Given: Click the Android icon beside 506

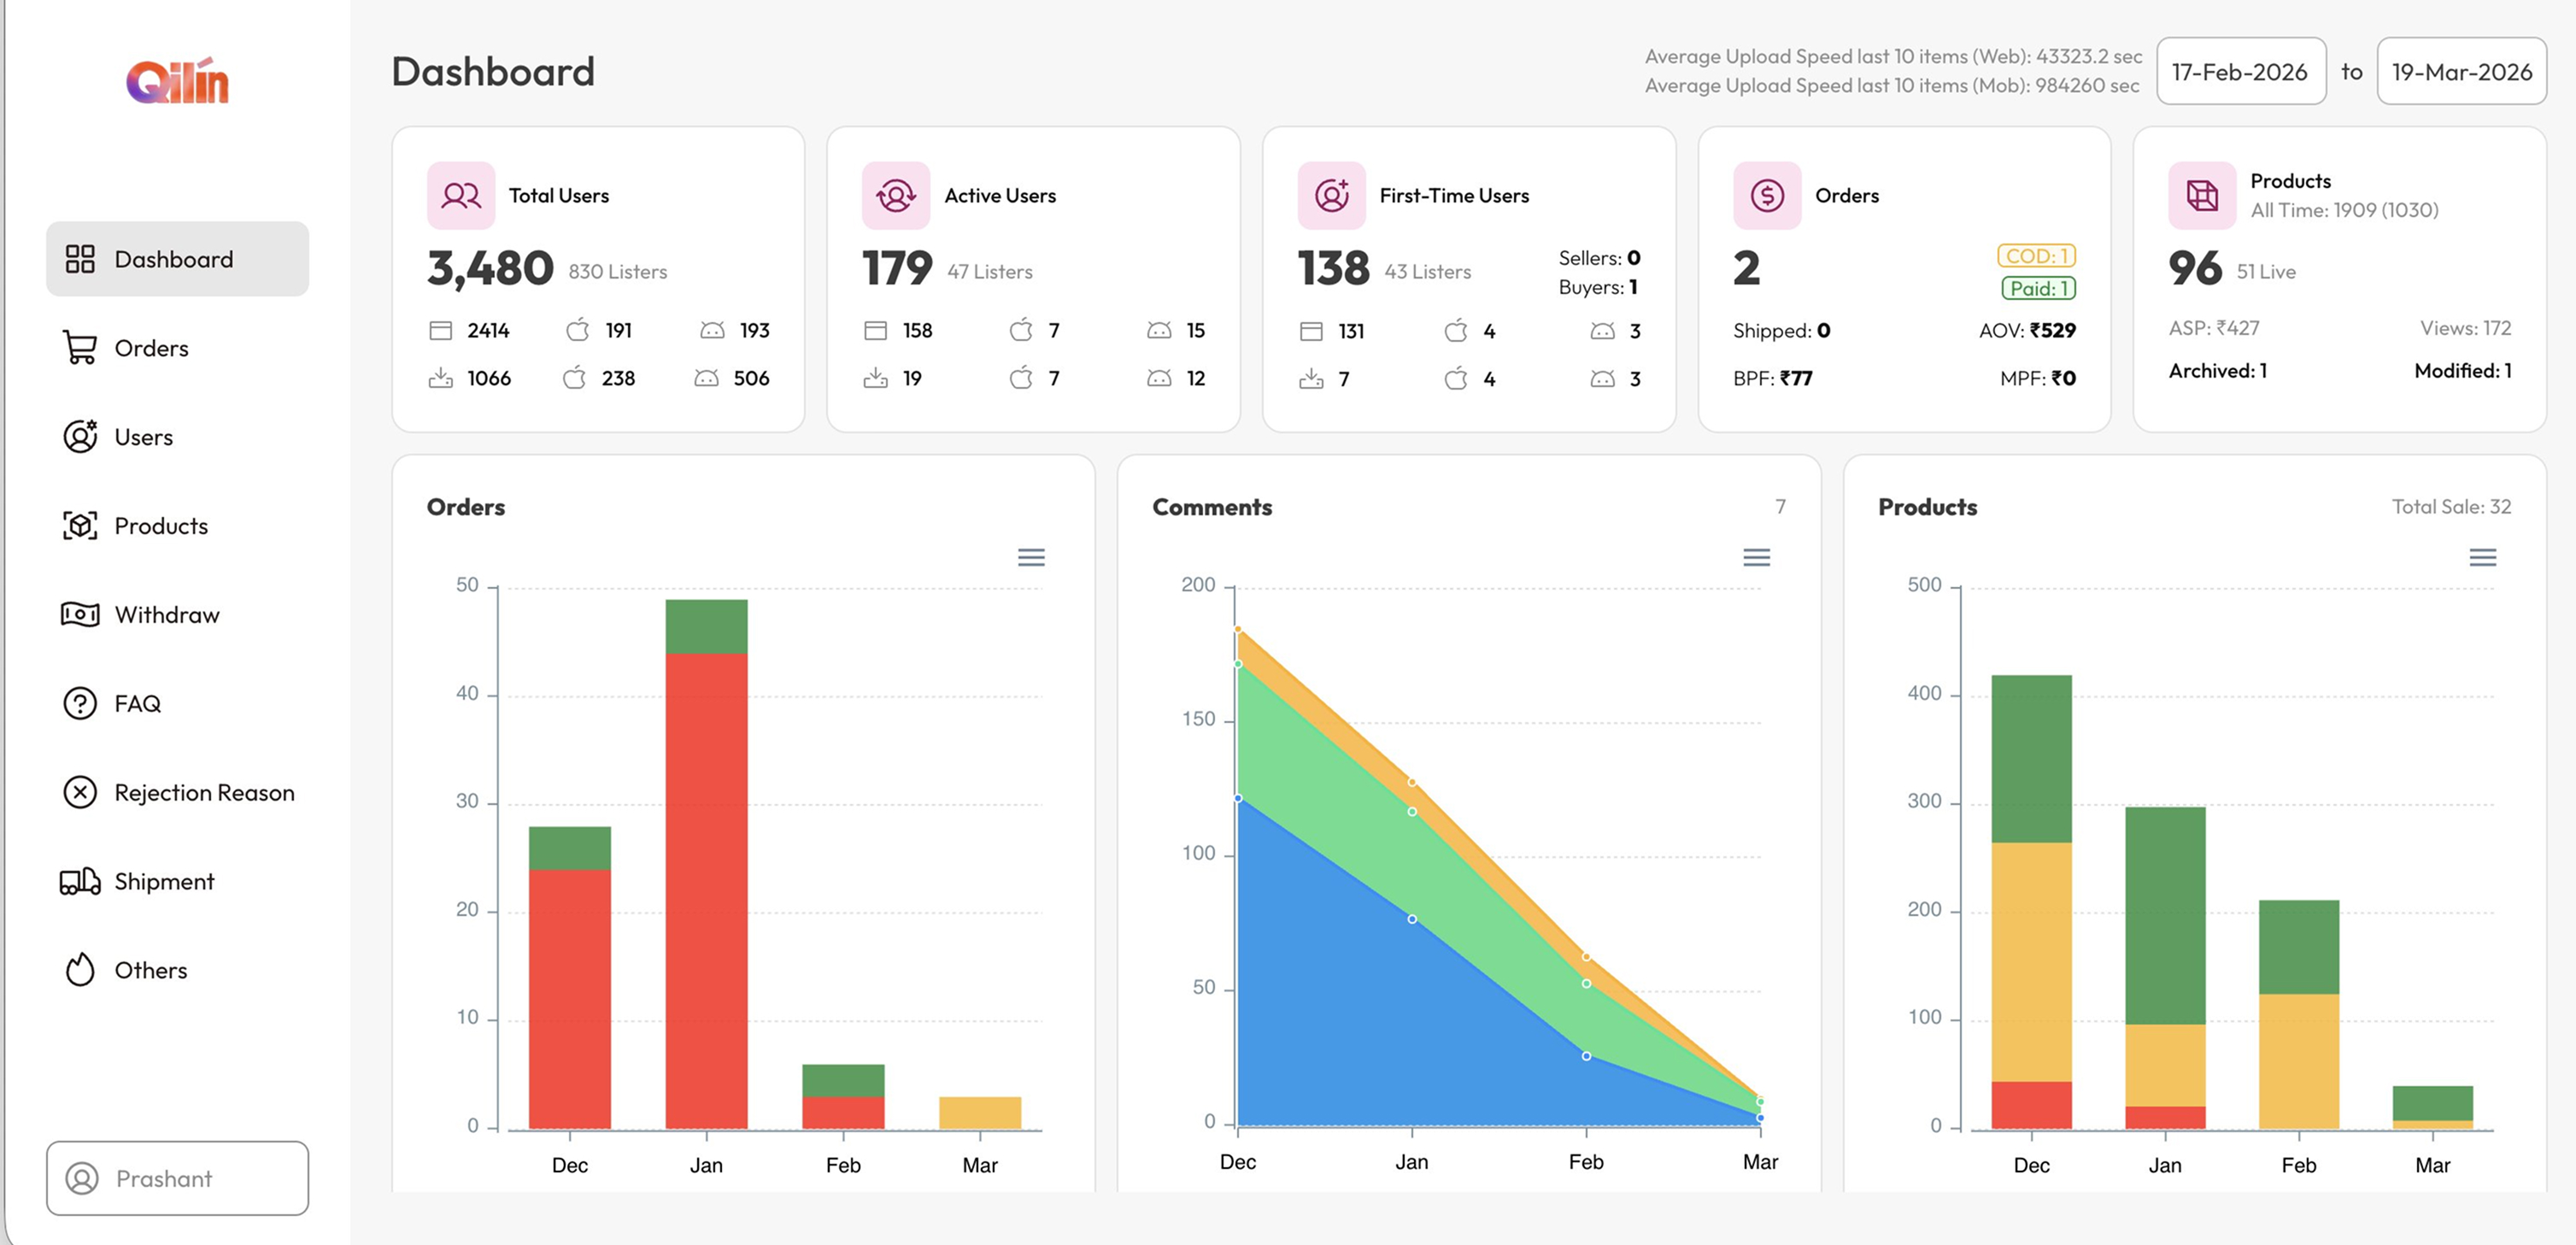Looking at the screenshot, I should (x=707, y=378).
